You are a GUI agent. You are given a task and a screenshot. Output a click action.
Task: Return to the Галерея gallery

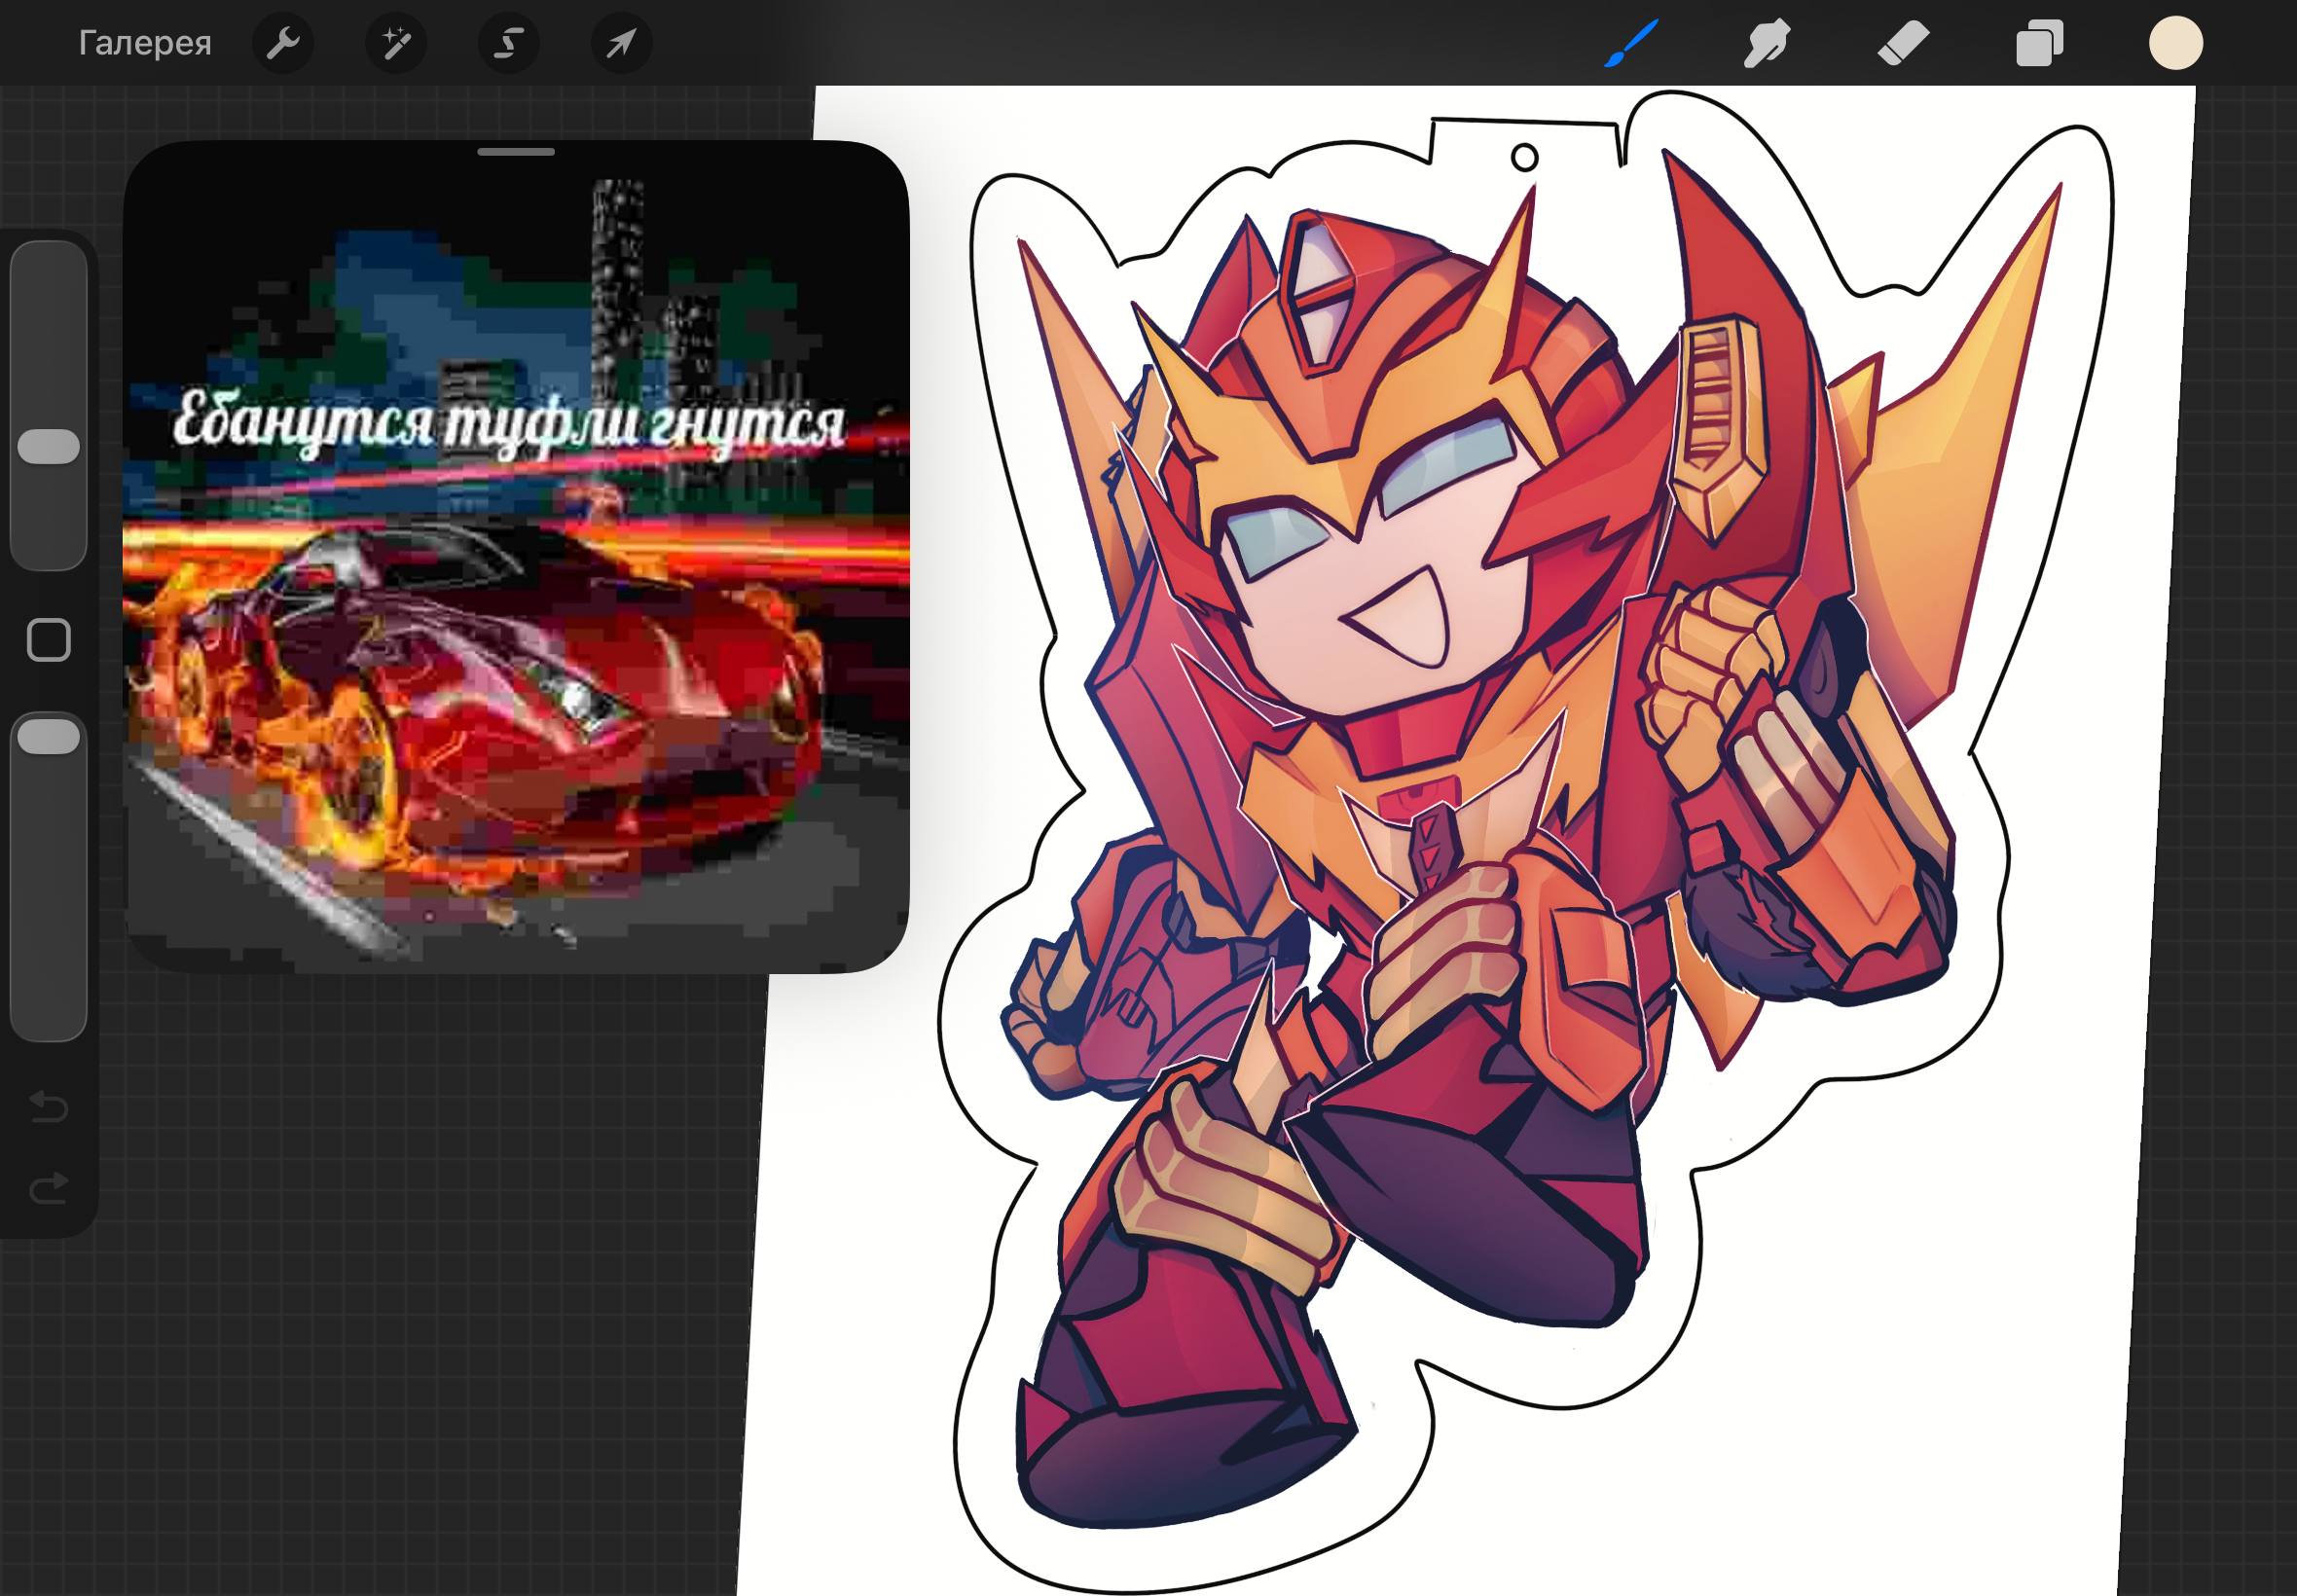(x=145, y=43)
